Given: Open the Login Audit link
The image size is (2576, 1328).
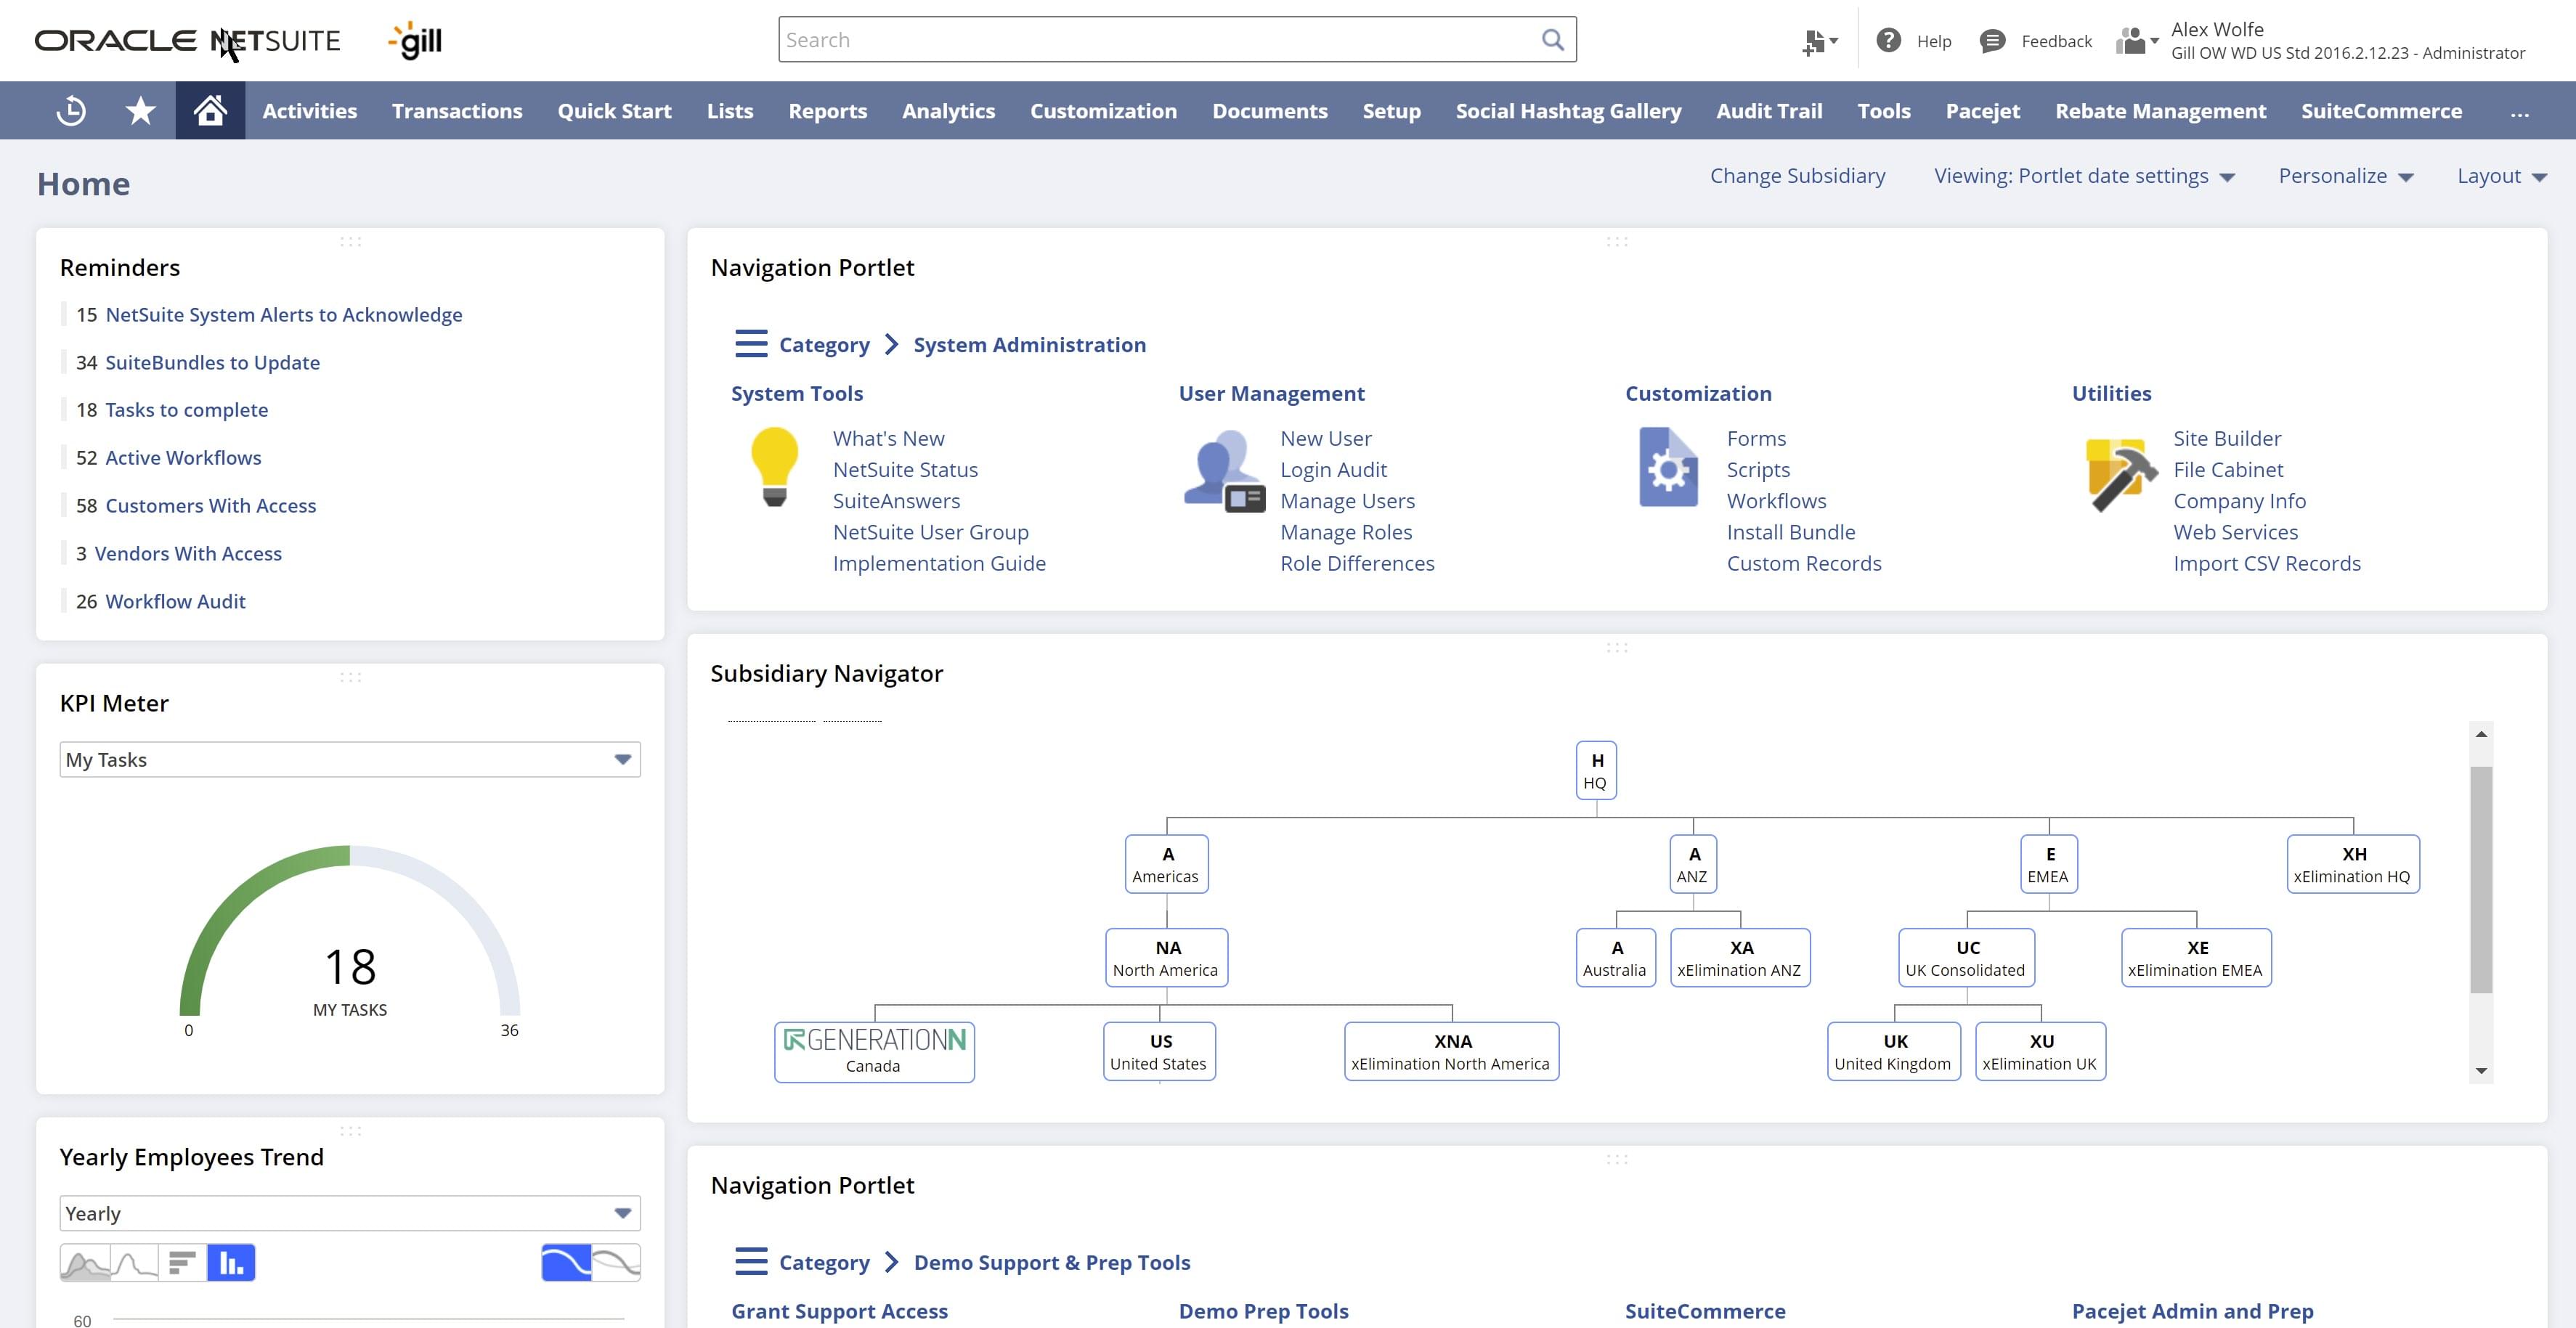Looking at the screenshot, I should [x=1333, y=470].
